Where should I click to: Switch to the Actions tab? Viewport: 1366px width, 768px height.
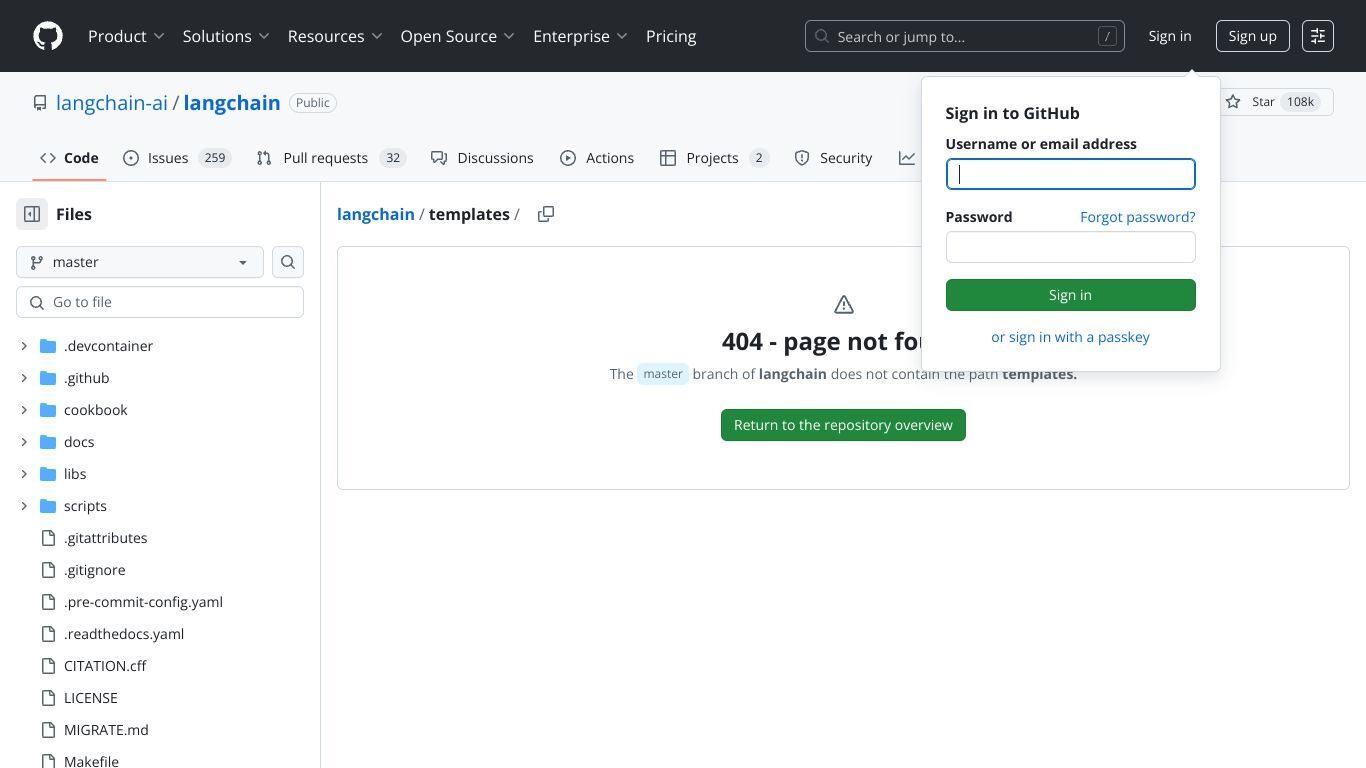(597, 158)
